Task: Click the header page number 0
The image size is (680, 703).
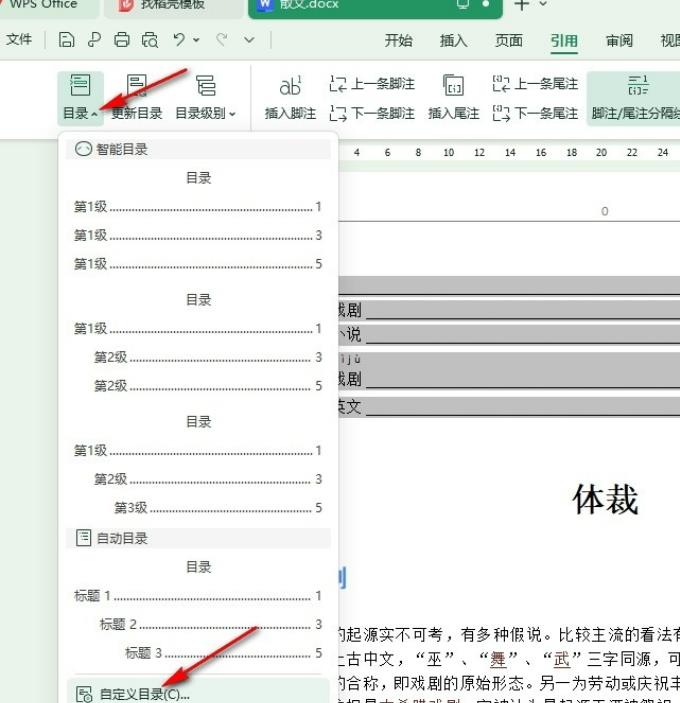Action: tap(604, 211)
